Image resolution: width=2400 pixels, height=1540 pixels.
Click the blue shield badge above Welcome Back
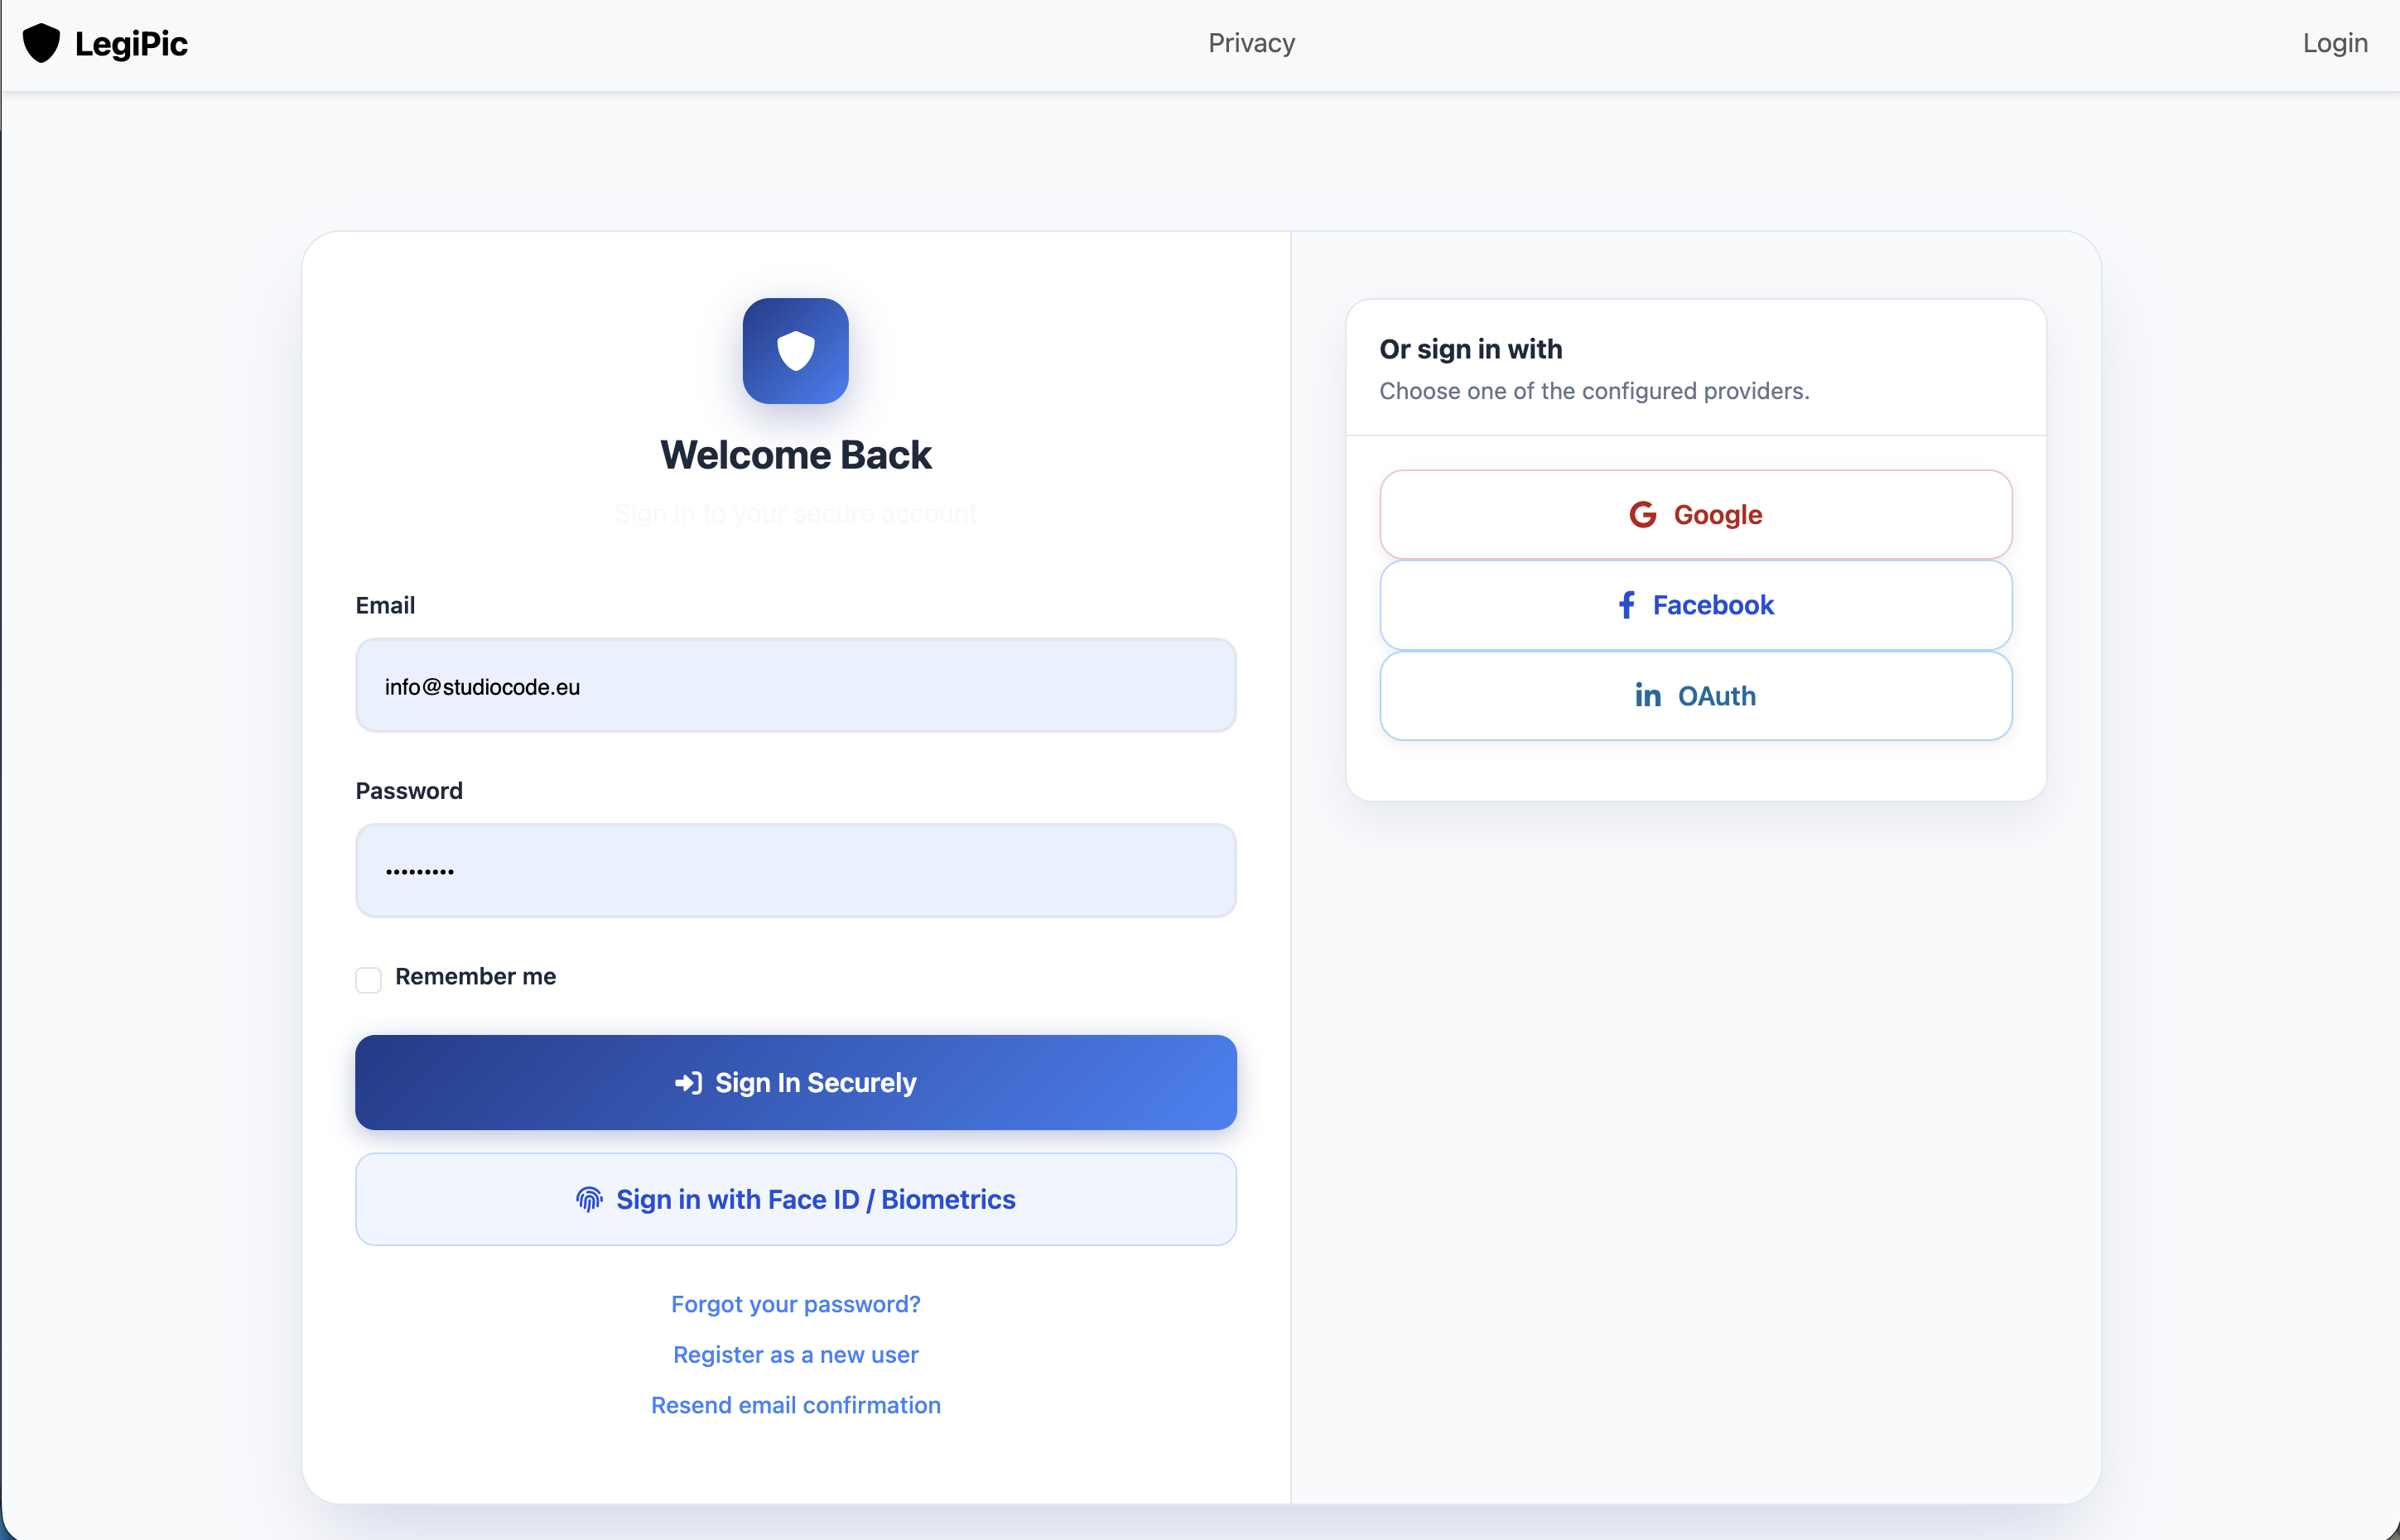pos(796,351)
